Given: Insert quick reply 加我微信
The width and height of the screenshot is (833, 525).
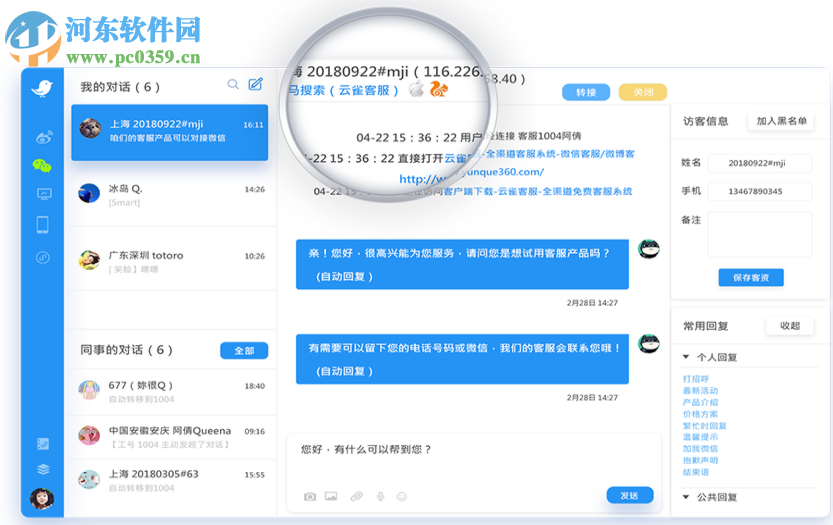Looking at the screenshot, I should coord(700,448).
